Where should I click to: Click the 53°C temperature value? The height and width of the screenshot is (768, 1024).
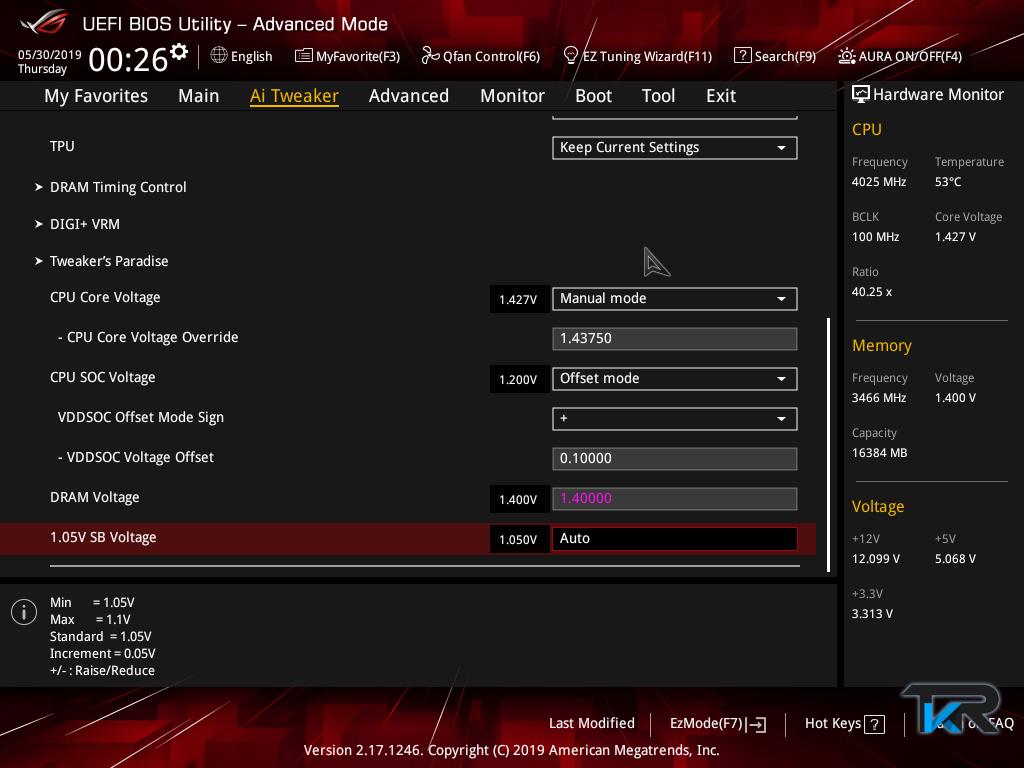(948, 182)
